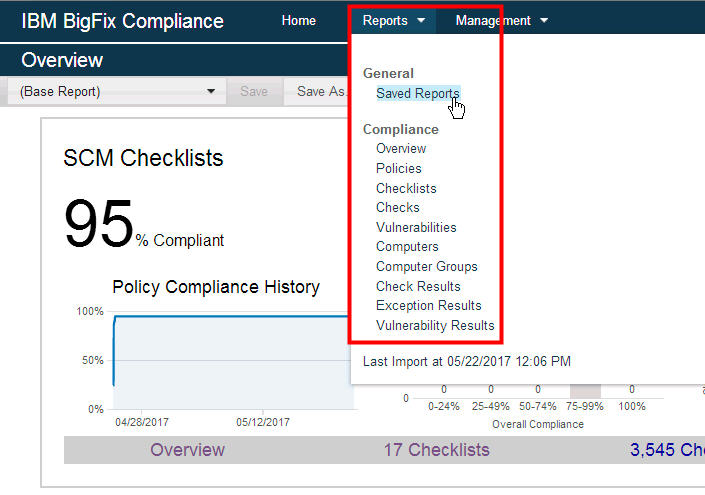The image size is (705, 495).
Task: Select the Vulnerability Results report
Action: (435, 325)
